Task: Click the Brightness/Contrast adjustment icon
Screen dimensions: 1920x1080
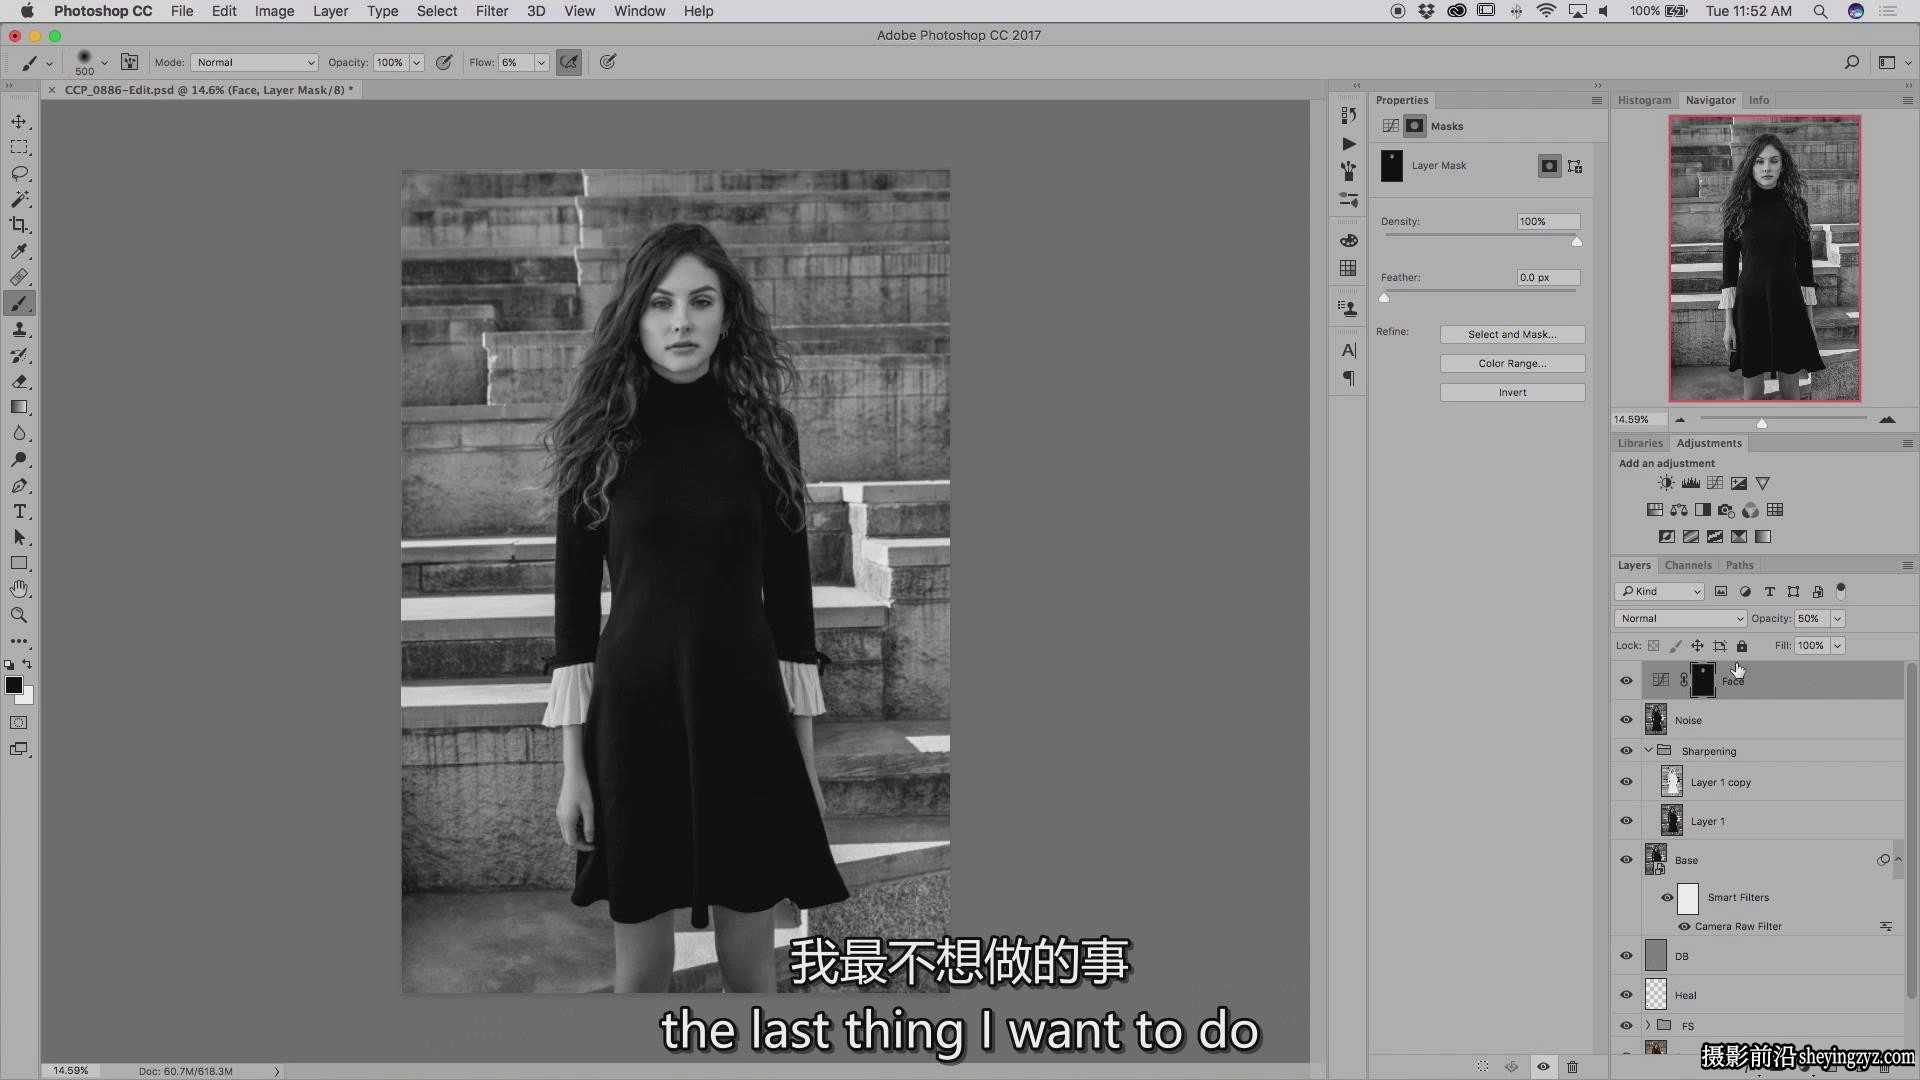Action: tap(1666, 483)
